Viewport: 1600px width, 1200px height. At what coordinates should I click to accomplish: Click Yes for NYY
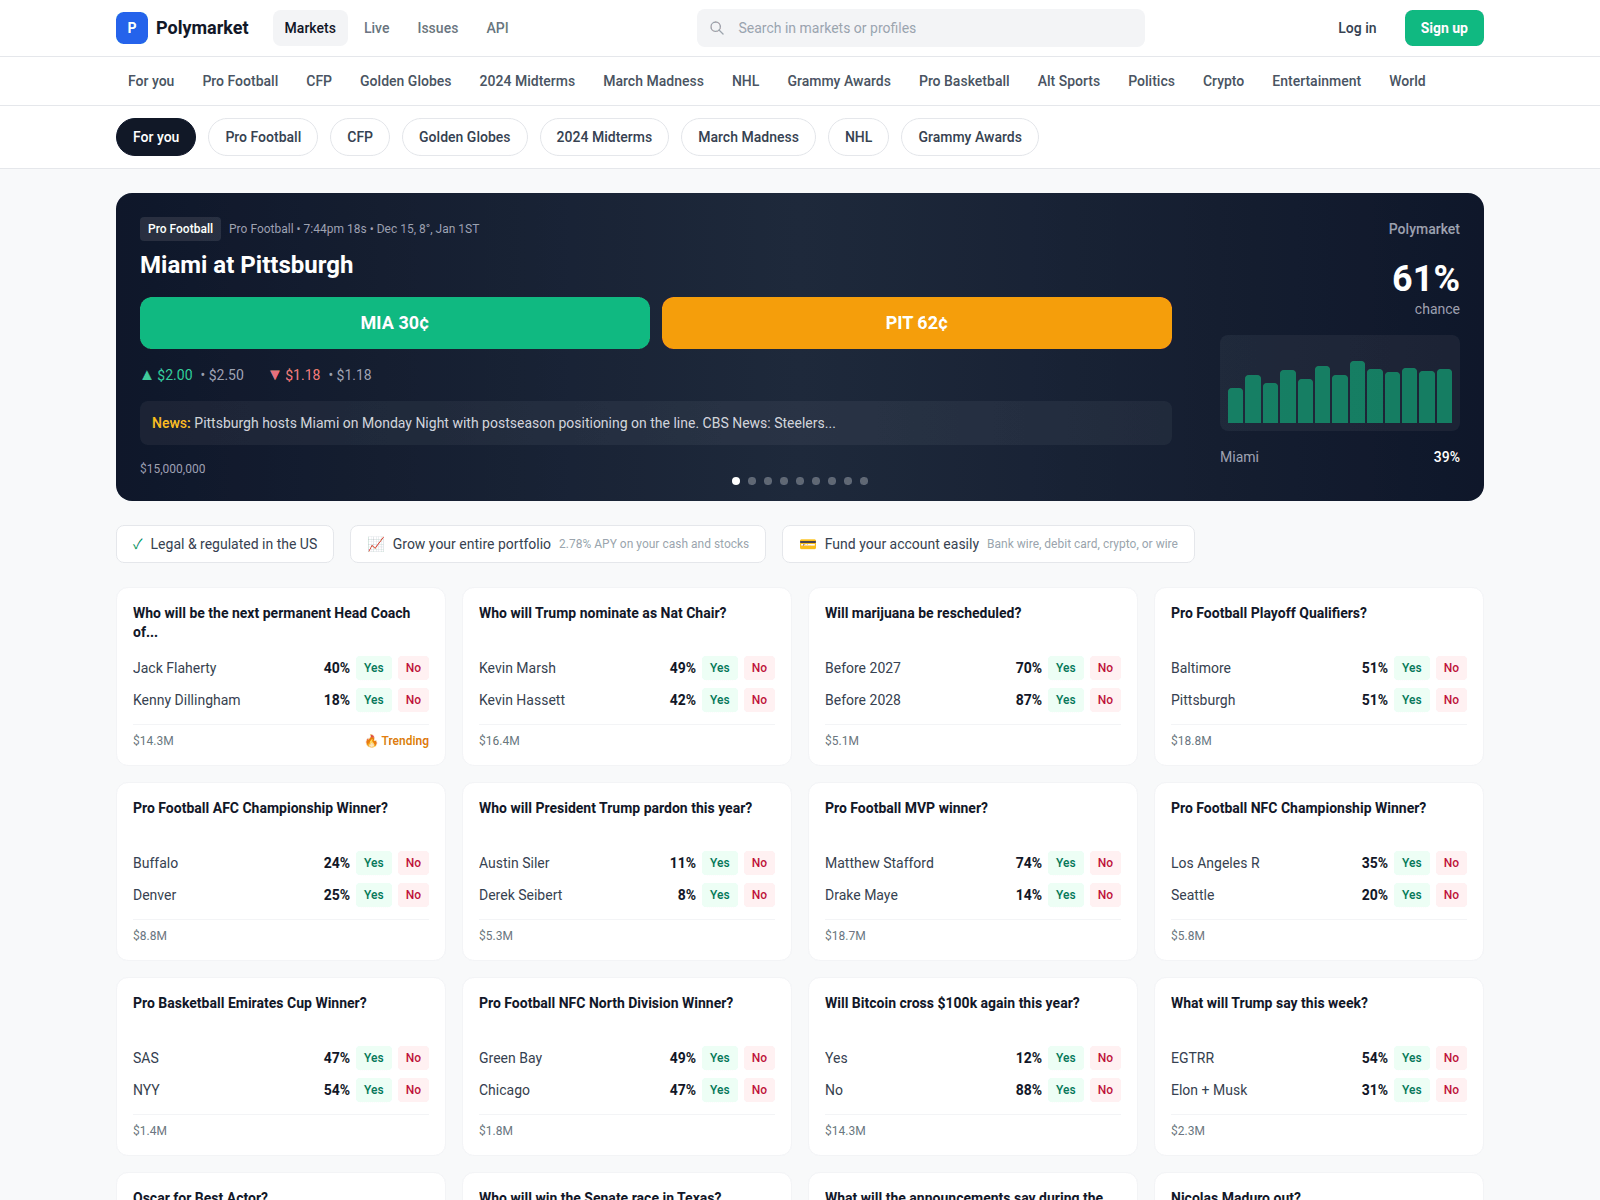click(374, 1090)
